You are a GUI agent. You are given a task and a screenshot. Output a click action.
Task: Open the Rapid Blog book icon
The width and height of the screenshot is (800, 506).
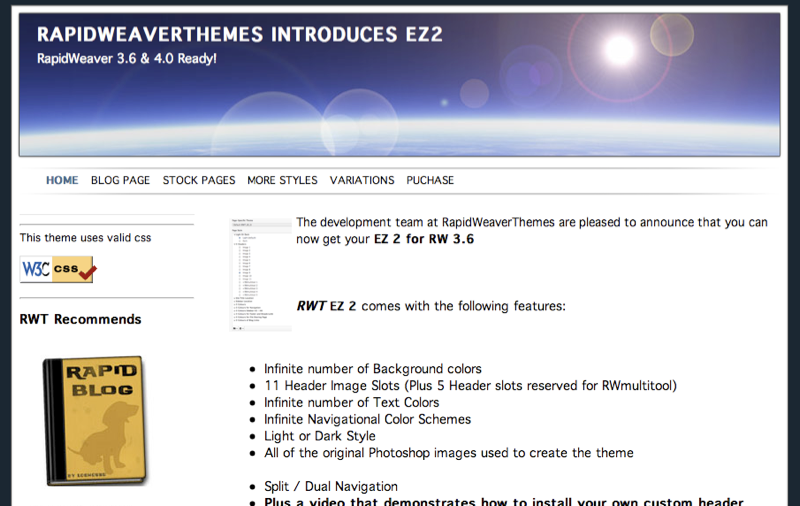pyautogui.click(x=94, y=421)
